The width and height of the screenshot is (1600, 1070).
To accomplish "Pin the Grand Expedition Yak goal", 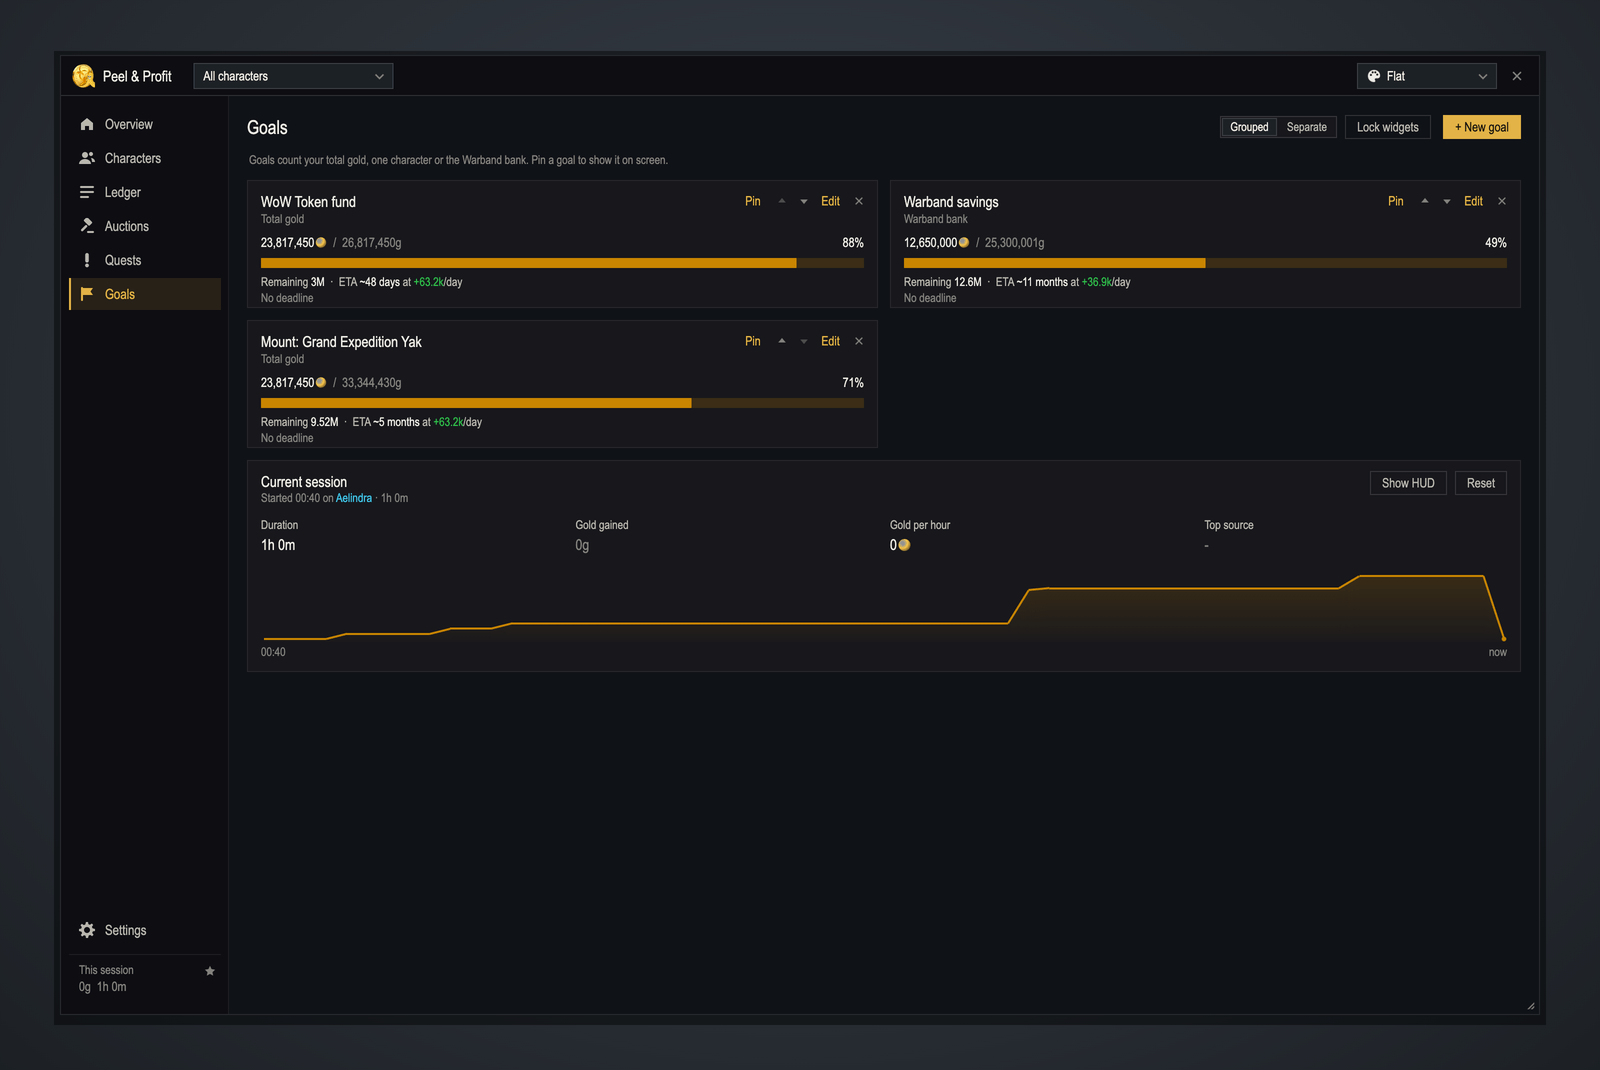I will pos(753,341).
